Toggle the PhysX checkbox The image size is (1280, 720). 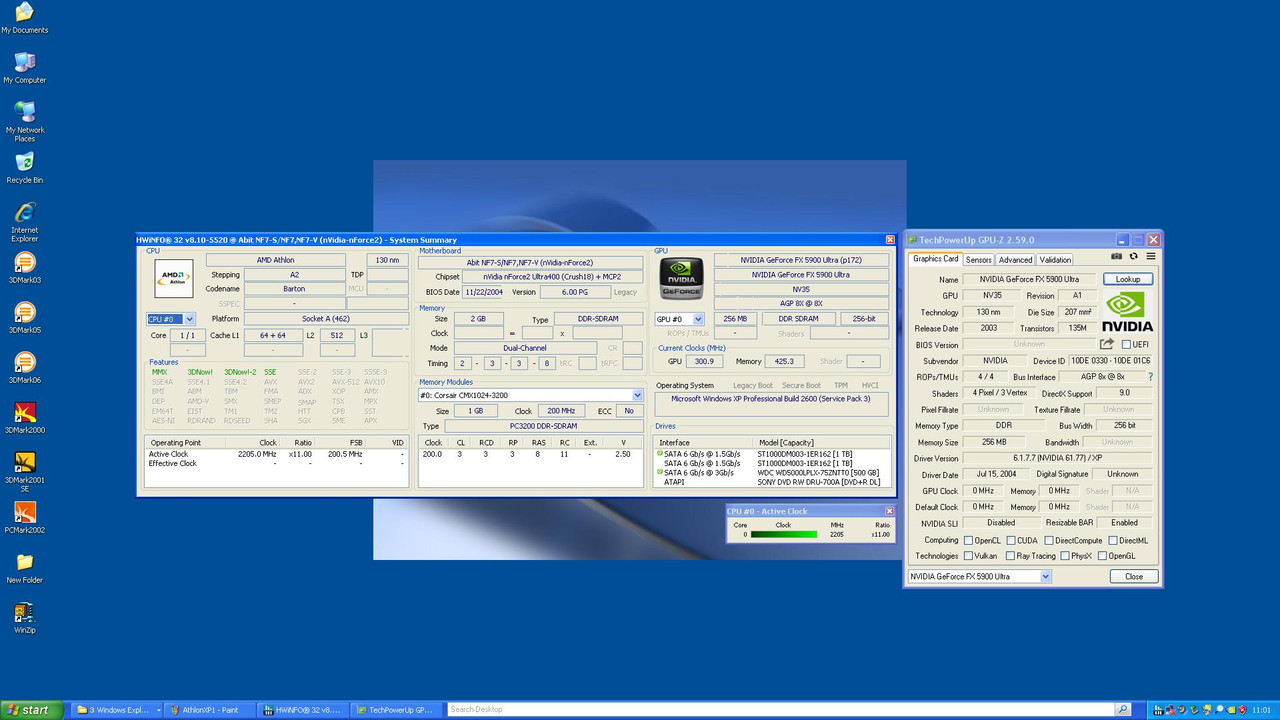click(1064, 556)
